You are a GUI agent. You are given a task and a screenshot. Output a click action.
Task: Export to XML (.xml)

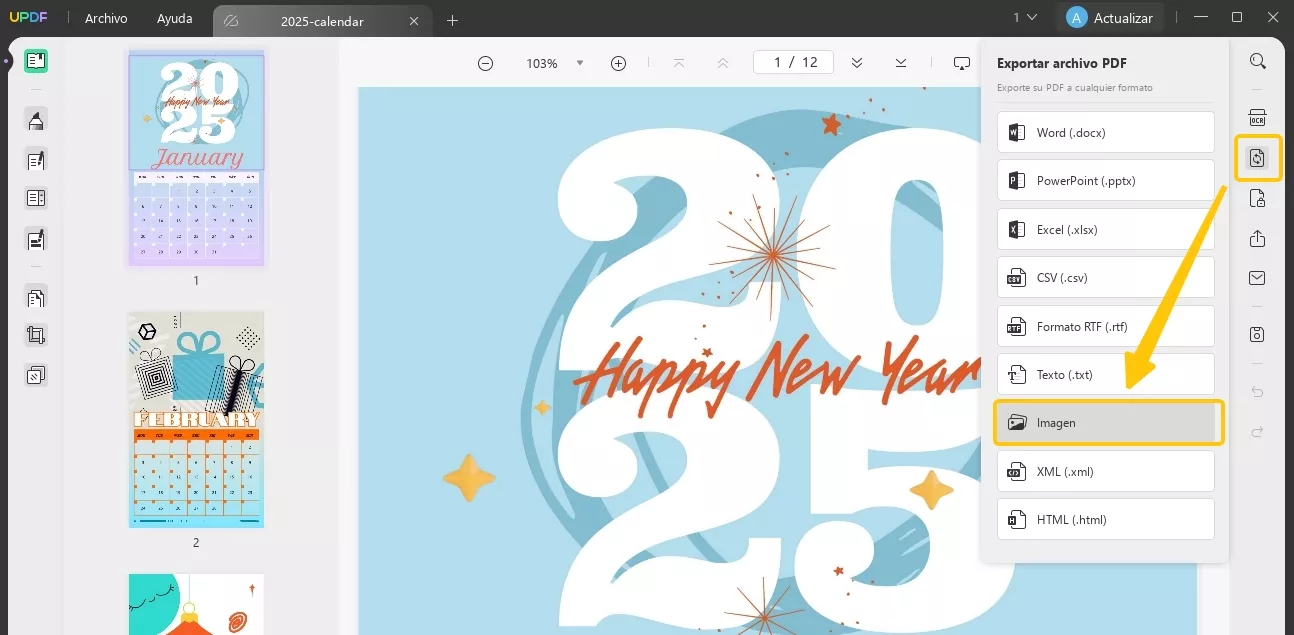1105,471
